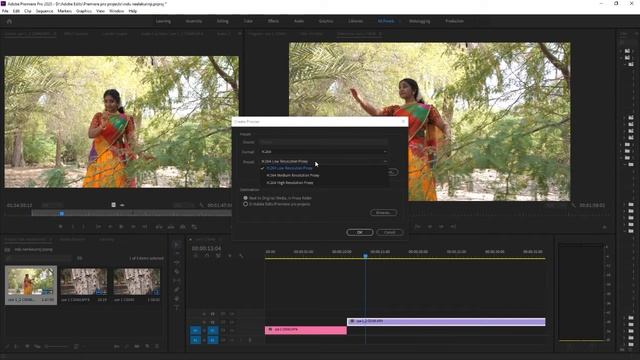The width and height of the screenshot is (640, 360).
Task: Select the Track Select Forward tool
Action: tap(177, 253)
